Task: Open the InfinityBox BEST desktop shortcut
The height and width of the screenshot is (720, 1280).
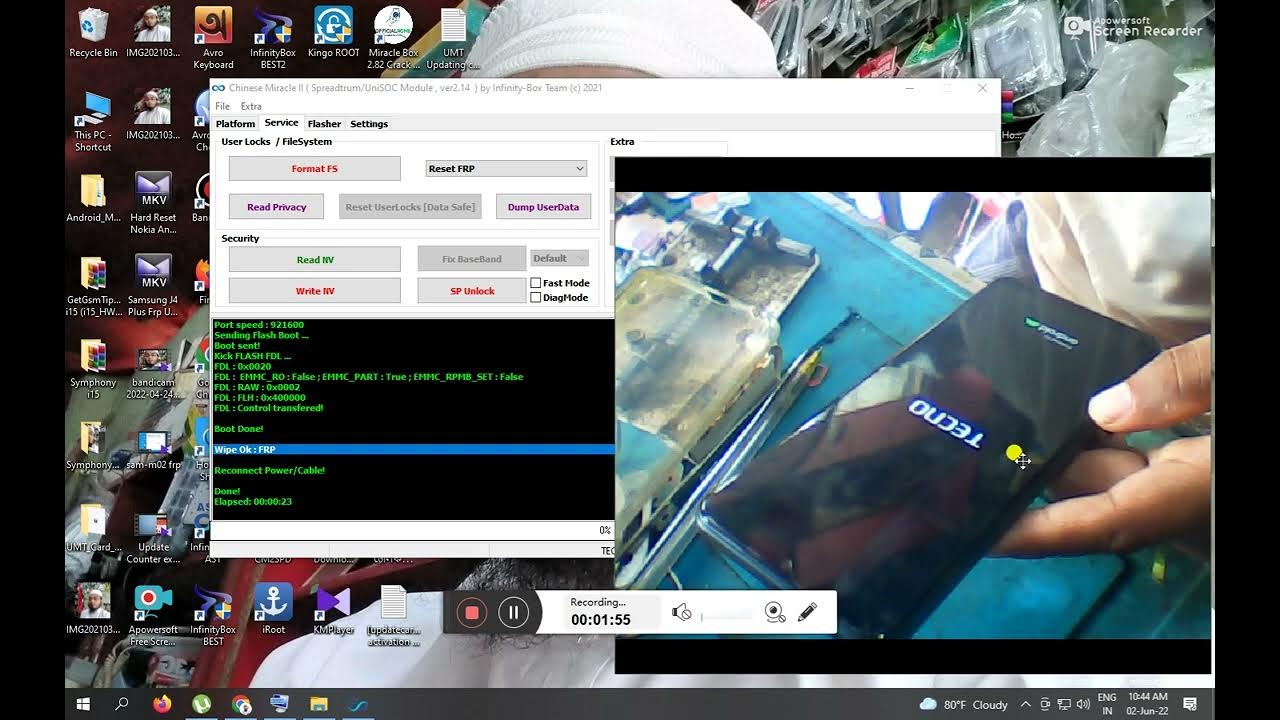Action: (x=213, y=615)
